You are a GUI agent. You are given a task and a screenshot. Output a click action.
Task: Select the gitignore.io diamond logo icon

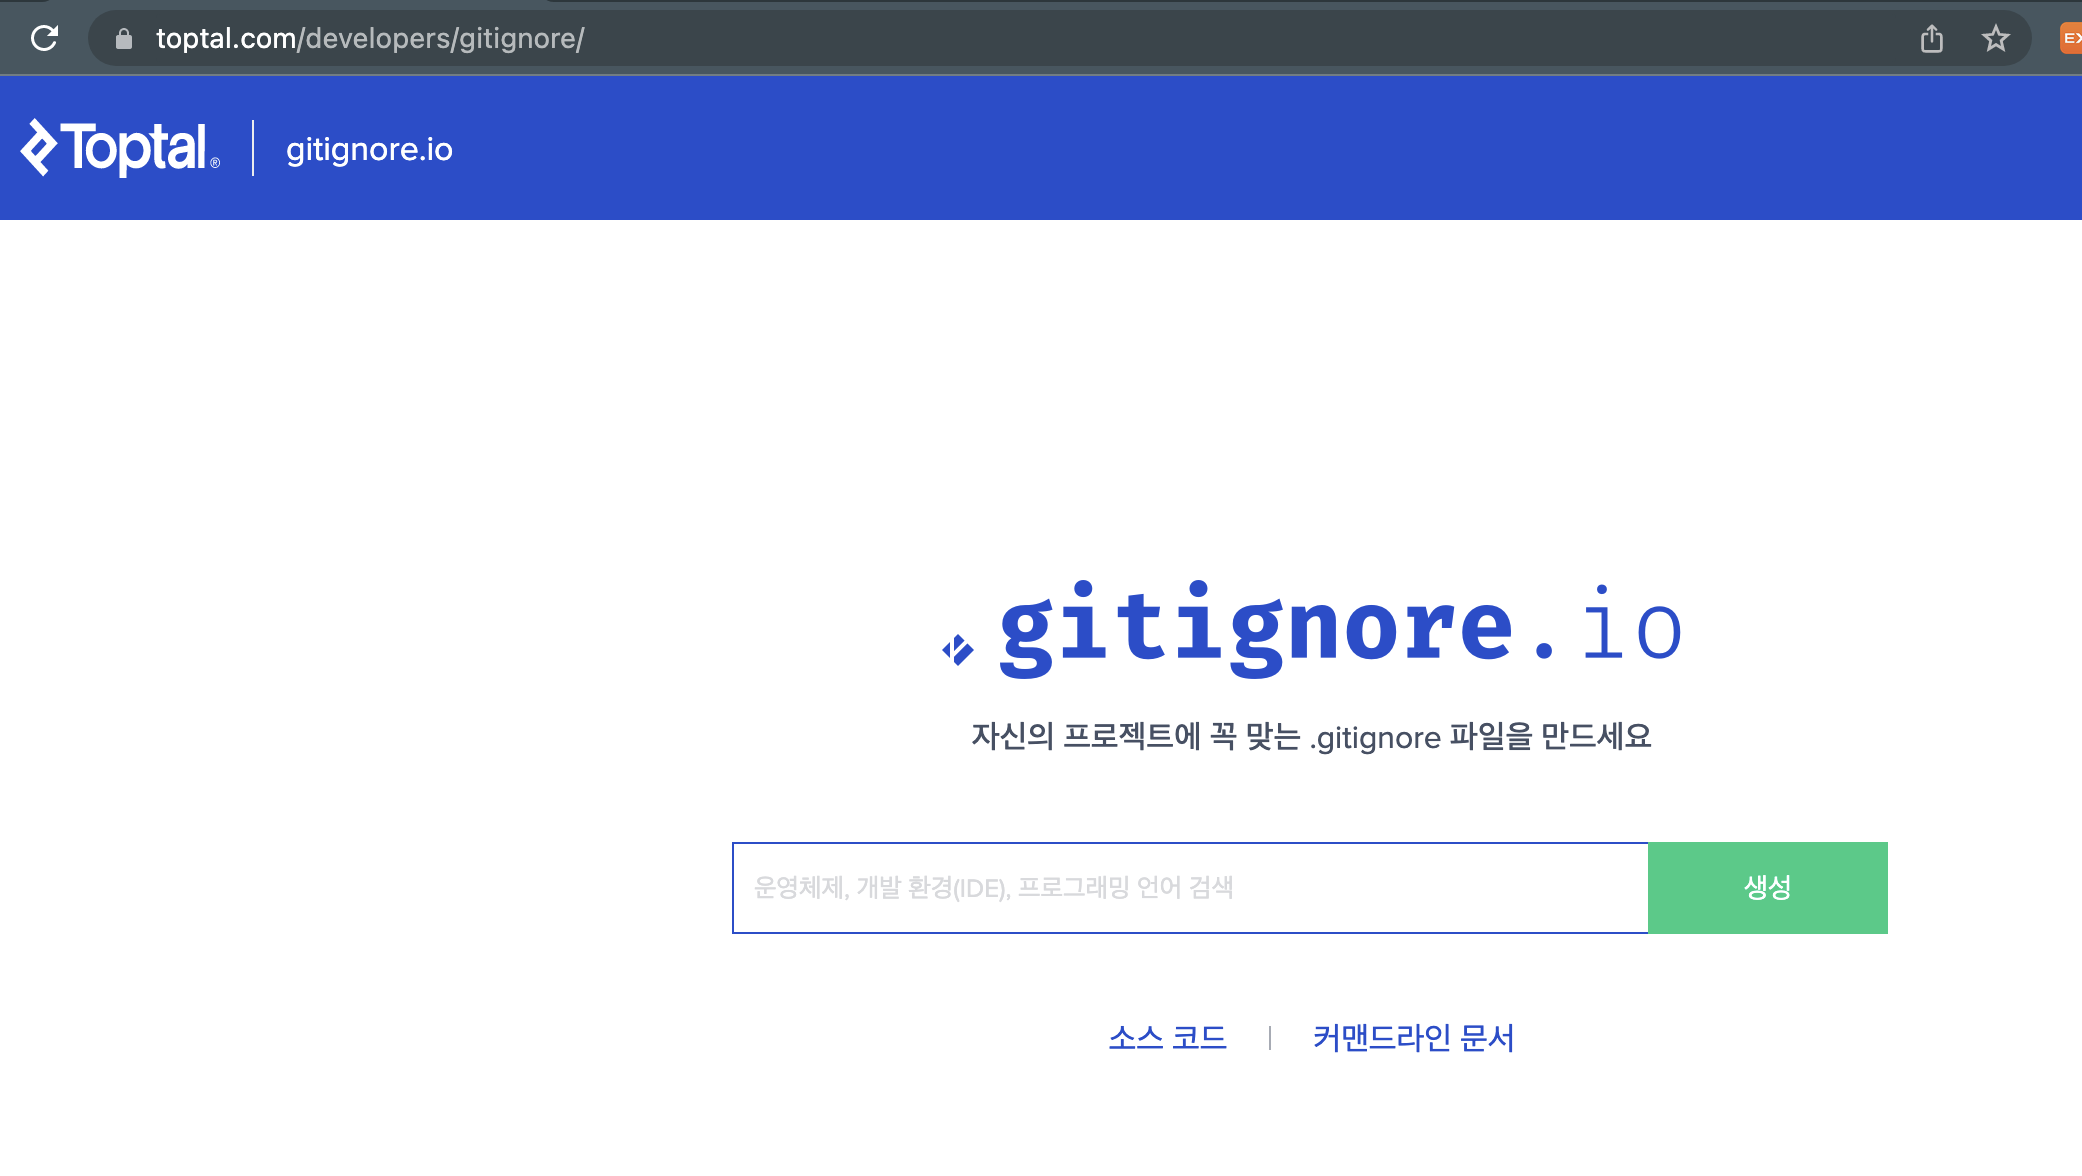957,647
